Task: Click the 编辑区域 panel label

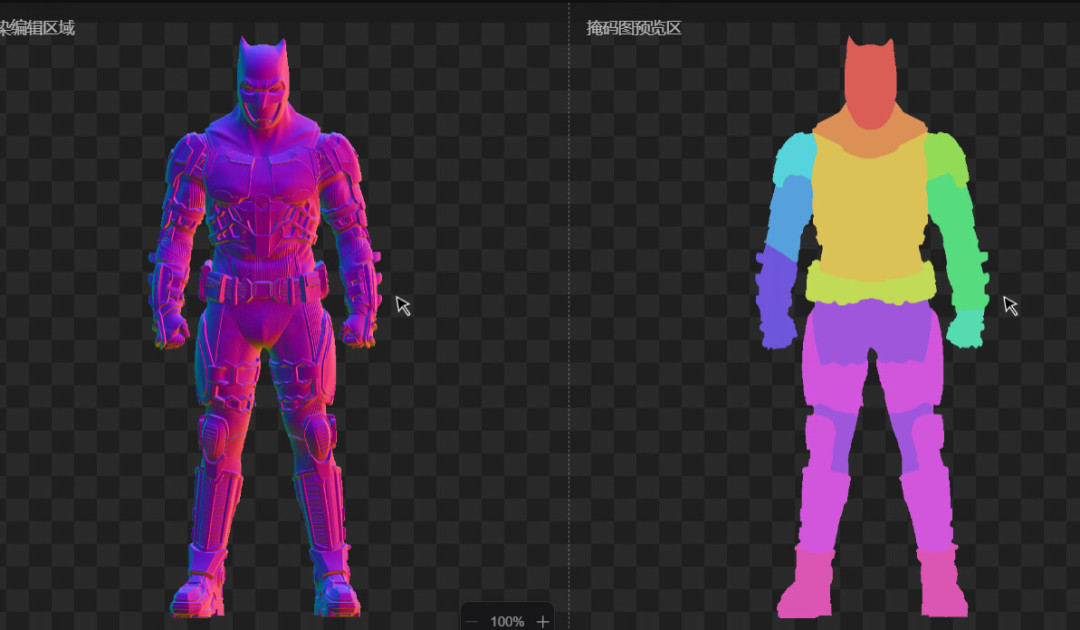Action: pyautogui.click(x=37, y=28)
